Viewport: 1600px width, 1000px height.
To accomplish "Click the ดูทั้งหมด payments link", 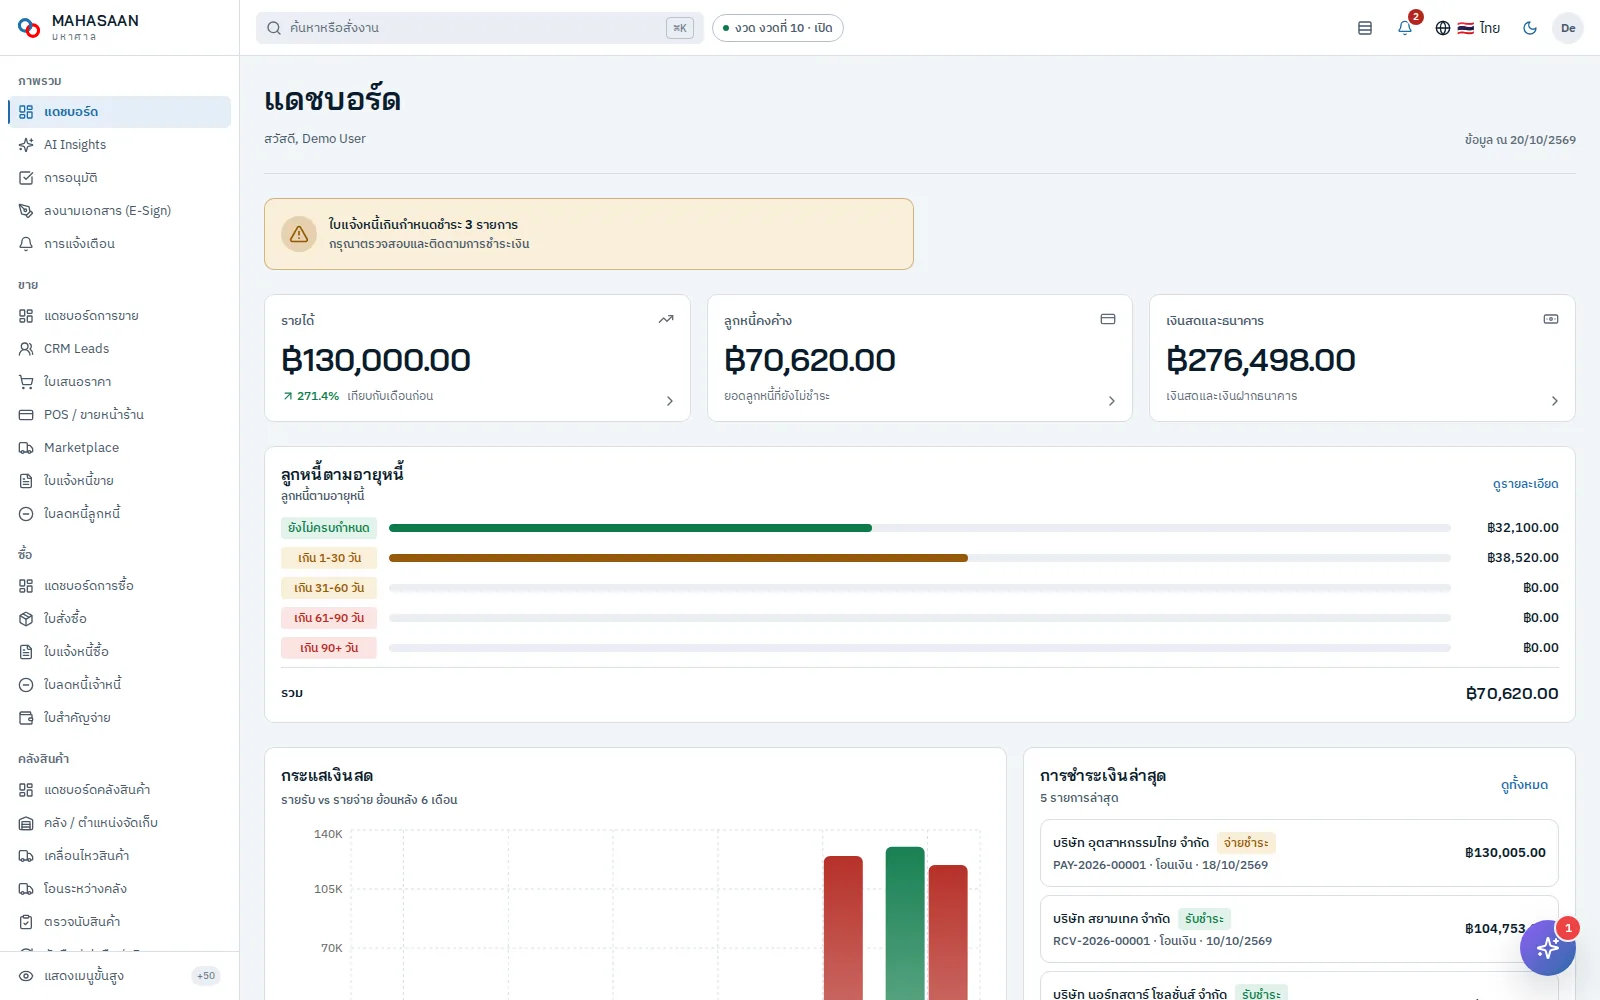I will (1524, 785).
